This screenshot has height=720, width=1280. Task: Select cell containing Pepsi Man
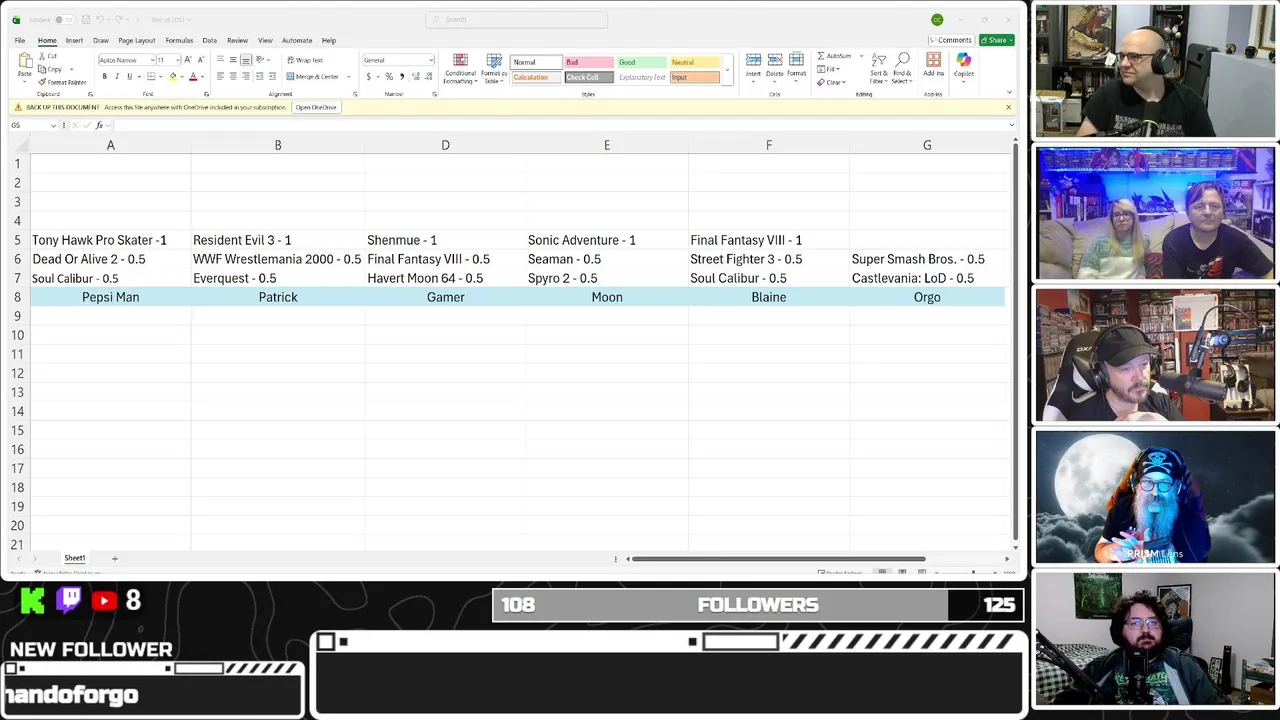pyautogui.click(x=111, y=297)
